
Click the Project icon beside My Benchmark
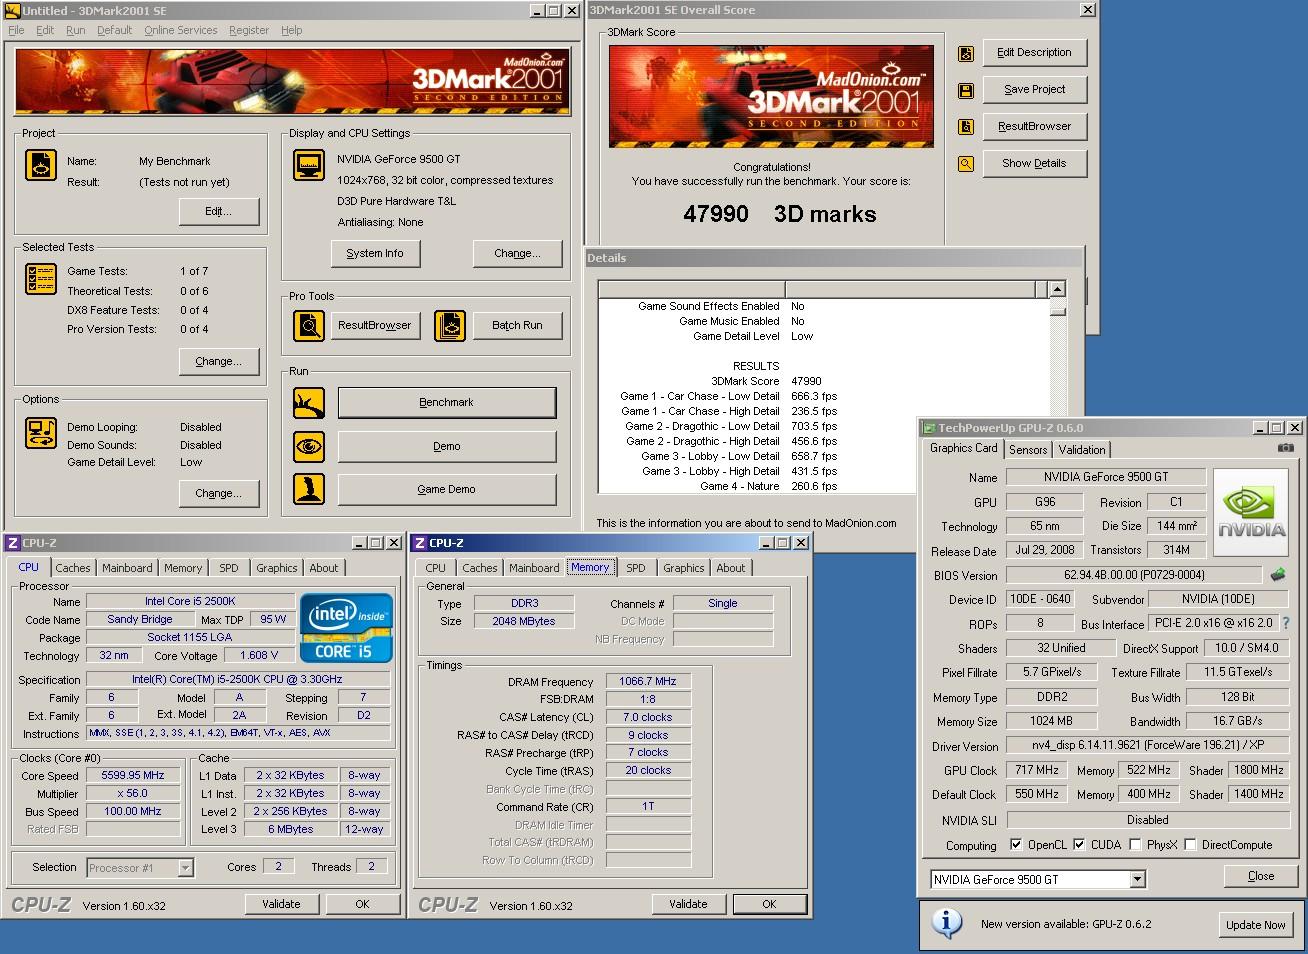pyautogui.click(x=41, y=166)
